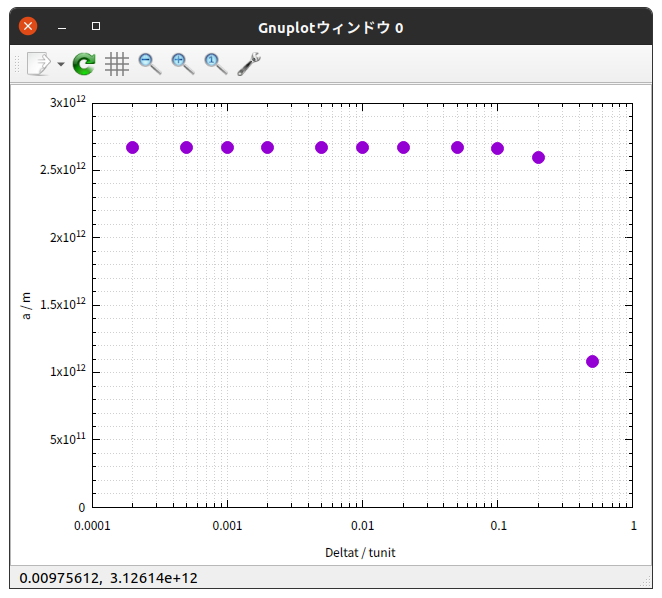Maximize the Gnuplot window
Image resolution: width=662 pixels, height=598 pixels.
coord(96,26)
